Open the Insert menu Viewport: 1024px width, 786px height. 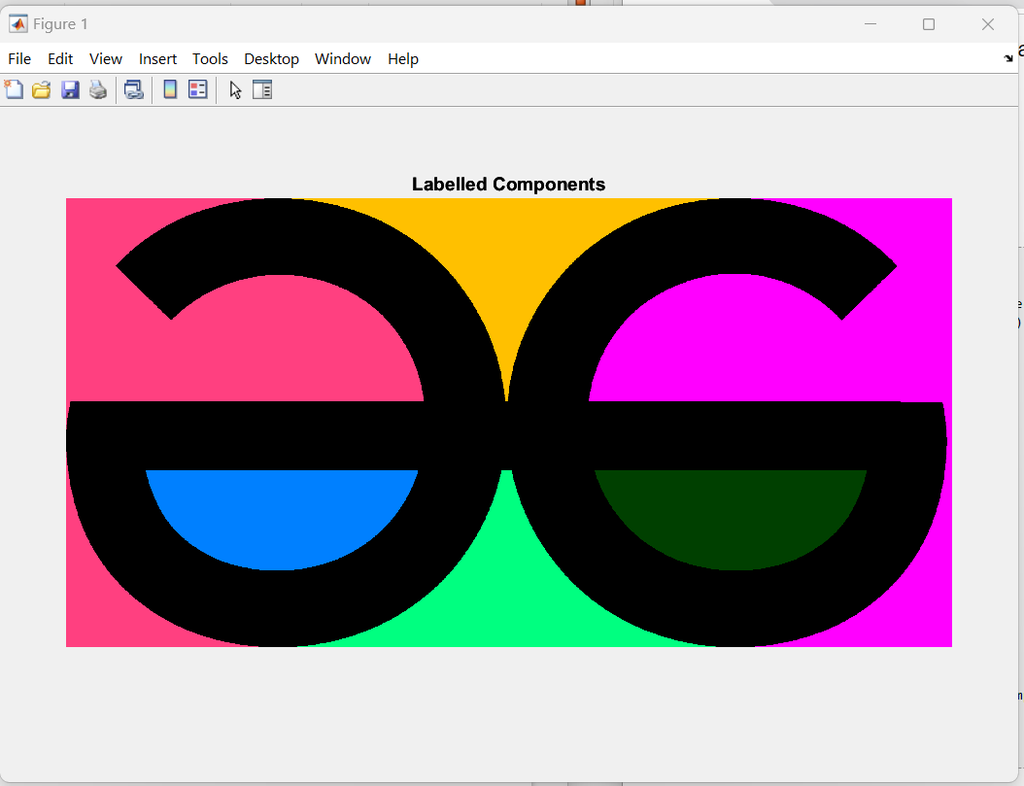157,59
